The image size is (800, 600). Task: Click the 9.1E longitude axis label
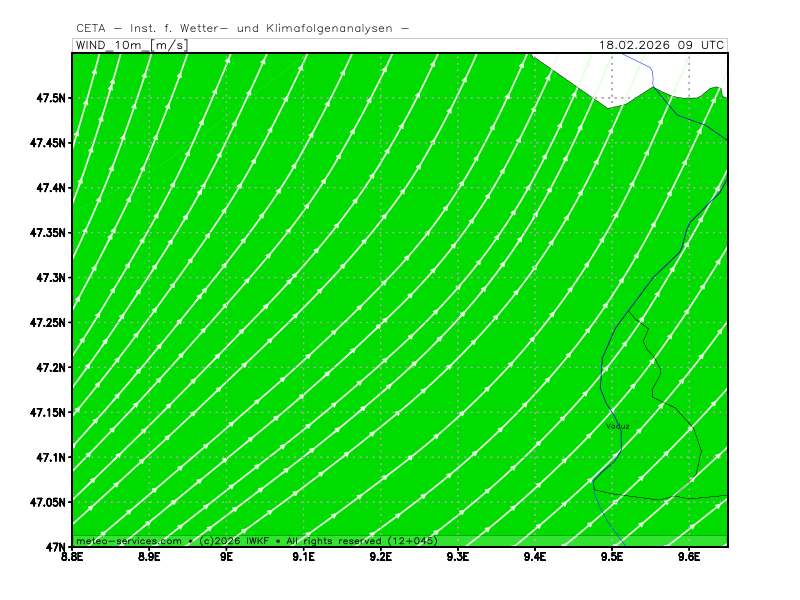(303, 558)
